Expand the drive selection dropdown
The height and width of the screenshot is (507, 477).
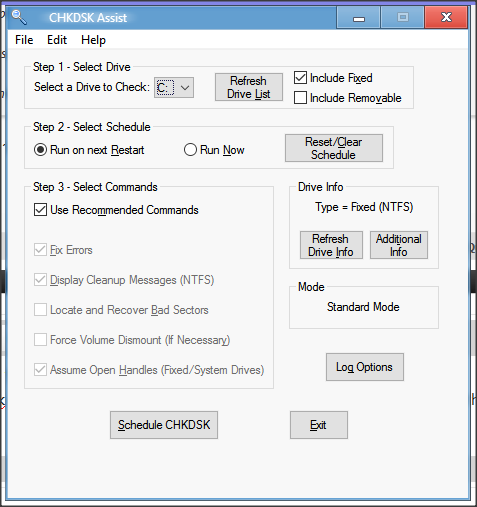pos(174,88)
